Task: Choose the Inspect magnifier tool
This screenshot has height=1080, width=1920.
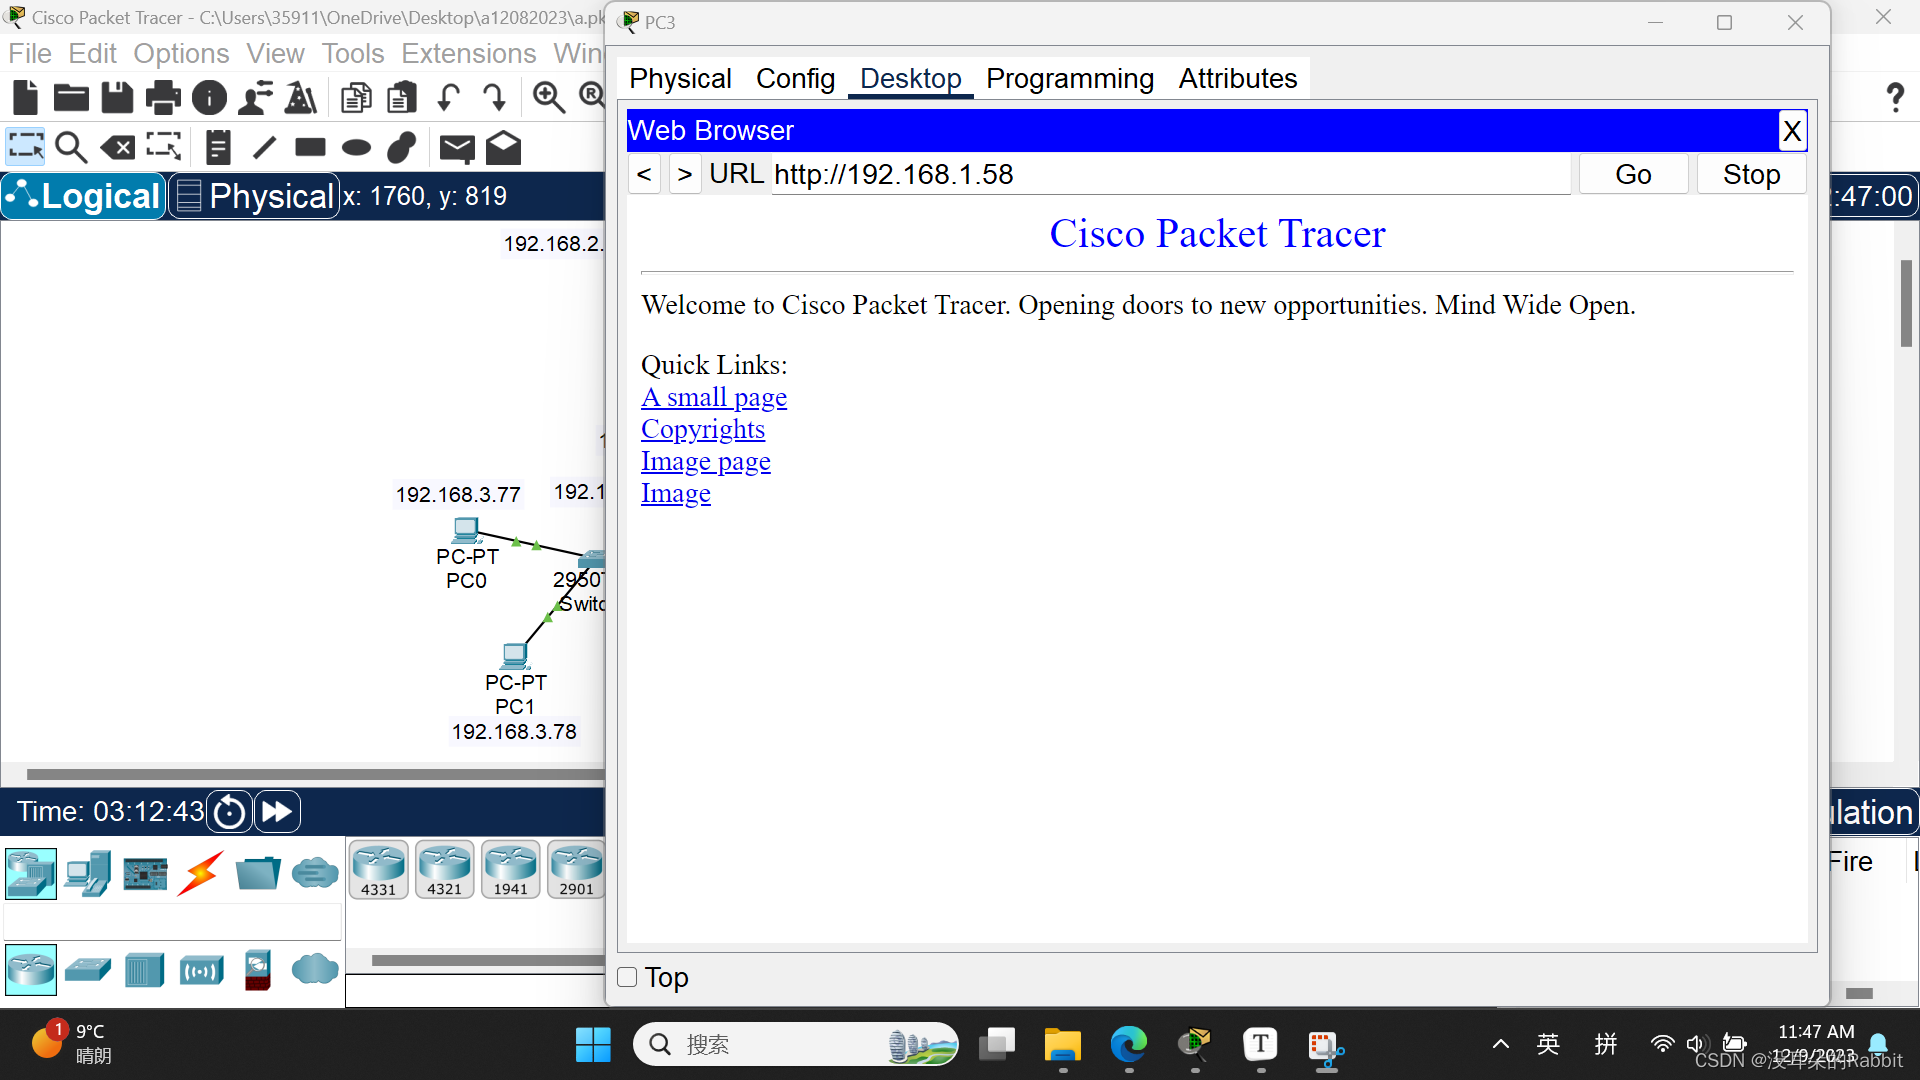Action: pyautogui.click(x=71, y=147)
